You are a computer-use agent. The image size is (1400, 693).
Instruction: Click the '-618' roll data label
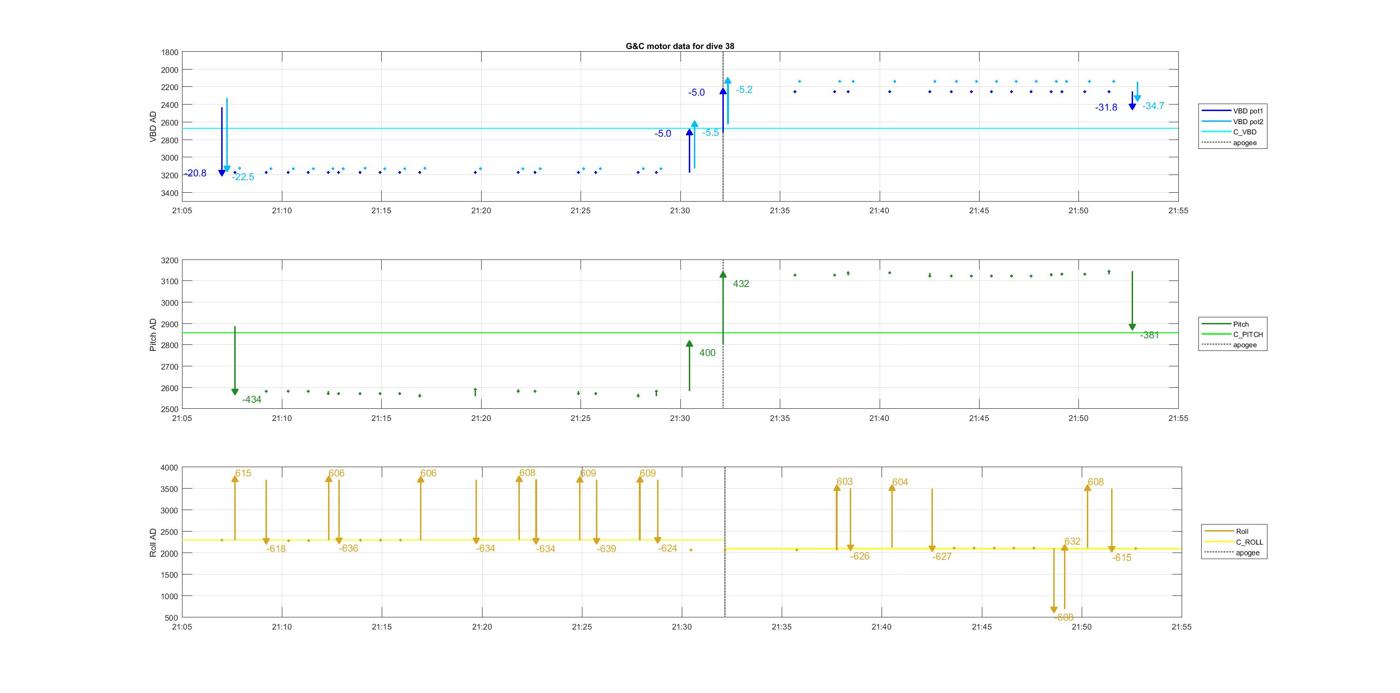pos(276,549)
